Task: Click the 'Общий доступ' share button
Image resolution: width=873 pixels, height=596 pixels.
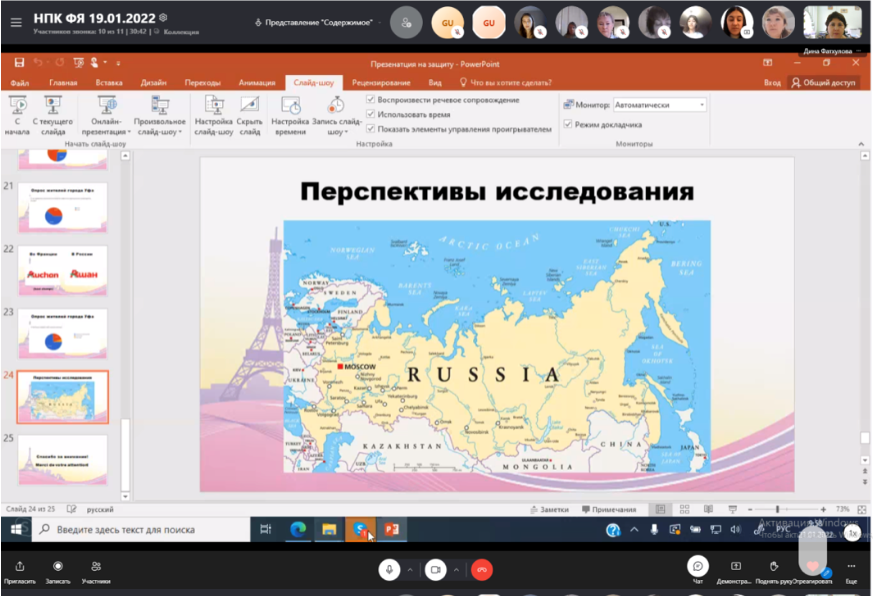Action: [823, 83]
